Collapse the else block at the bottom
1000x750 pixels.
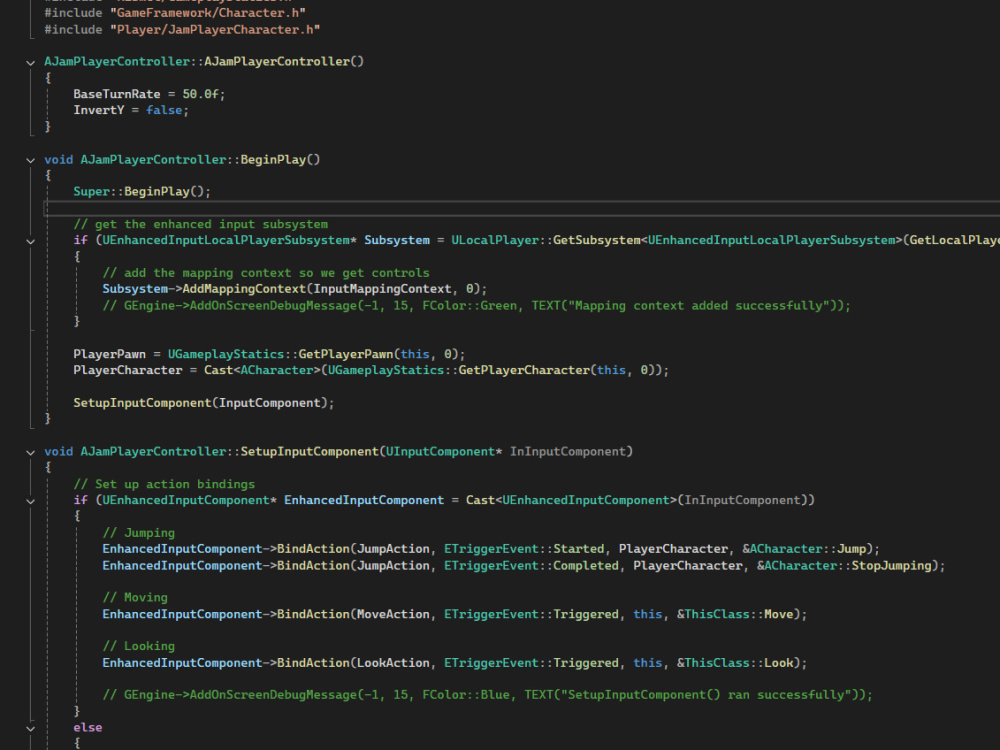(30, 728)
